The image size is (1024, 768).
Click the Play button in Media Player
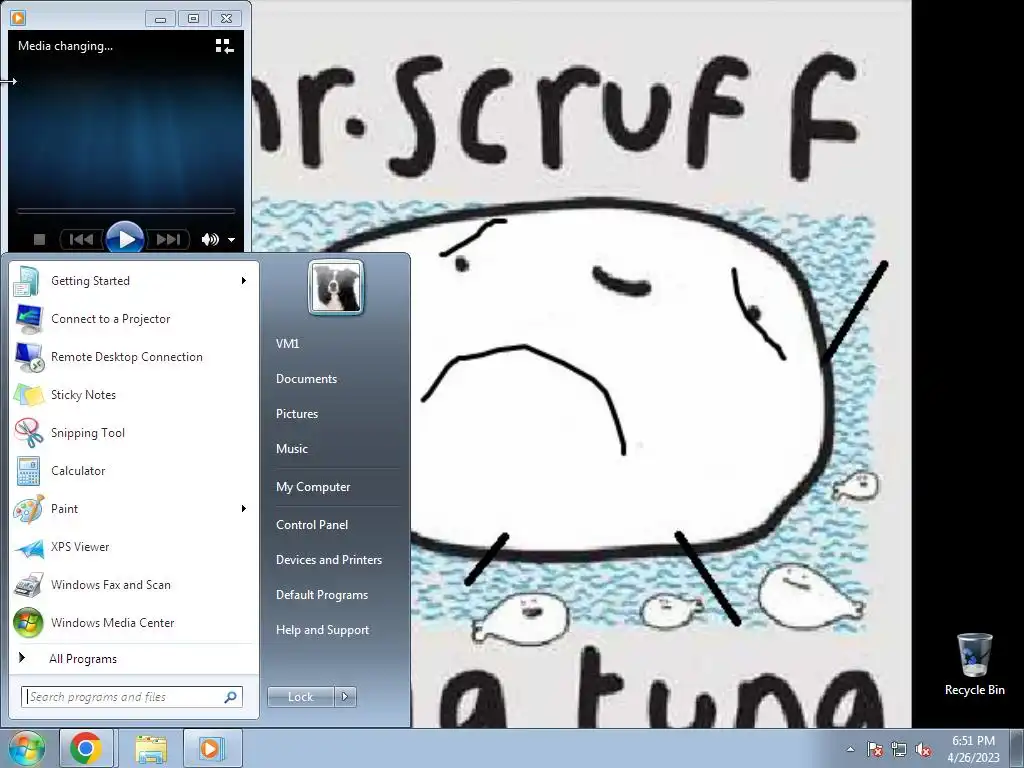point(125,239)
